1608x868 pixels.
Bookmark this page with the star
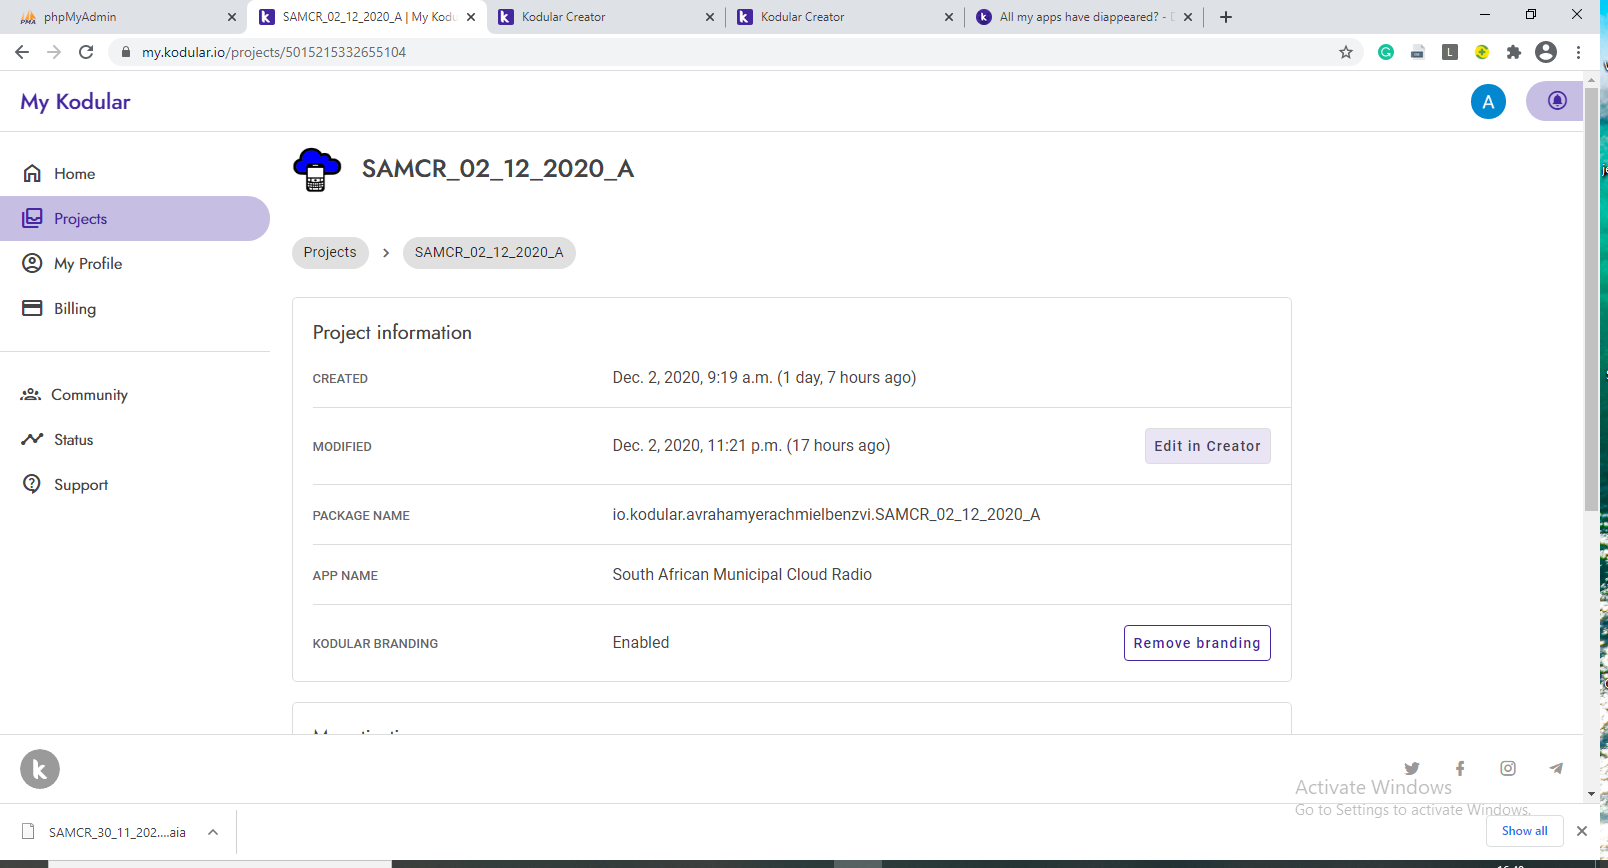(1346, 52)
